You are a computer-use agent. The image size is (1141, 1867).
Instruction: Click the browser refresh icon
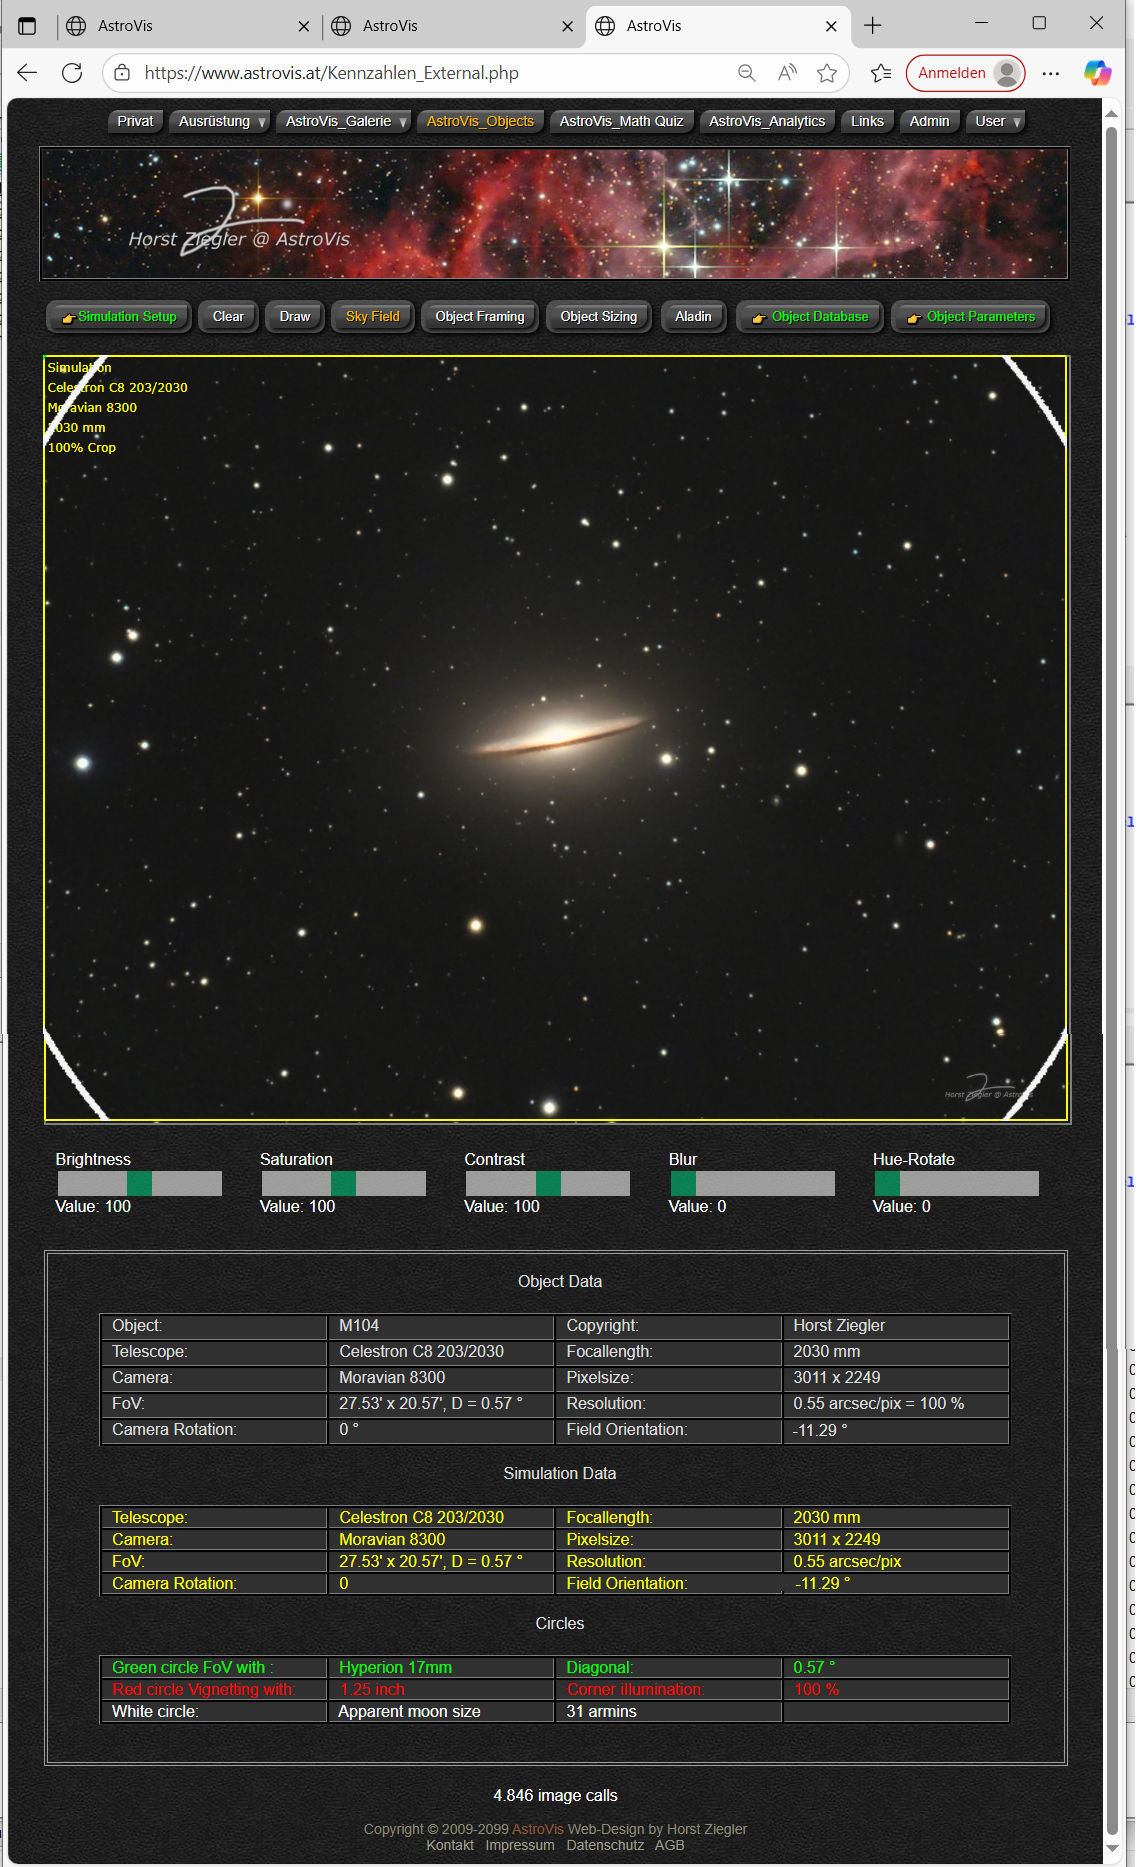(x=72, y=73)
